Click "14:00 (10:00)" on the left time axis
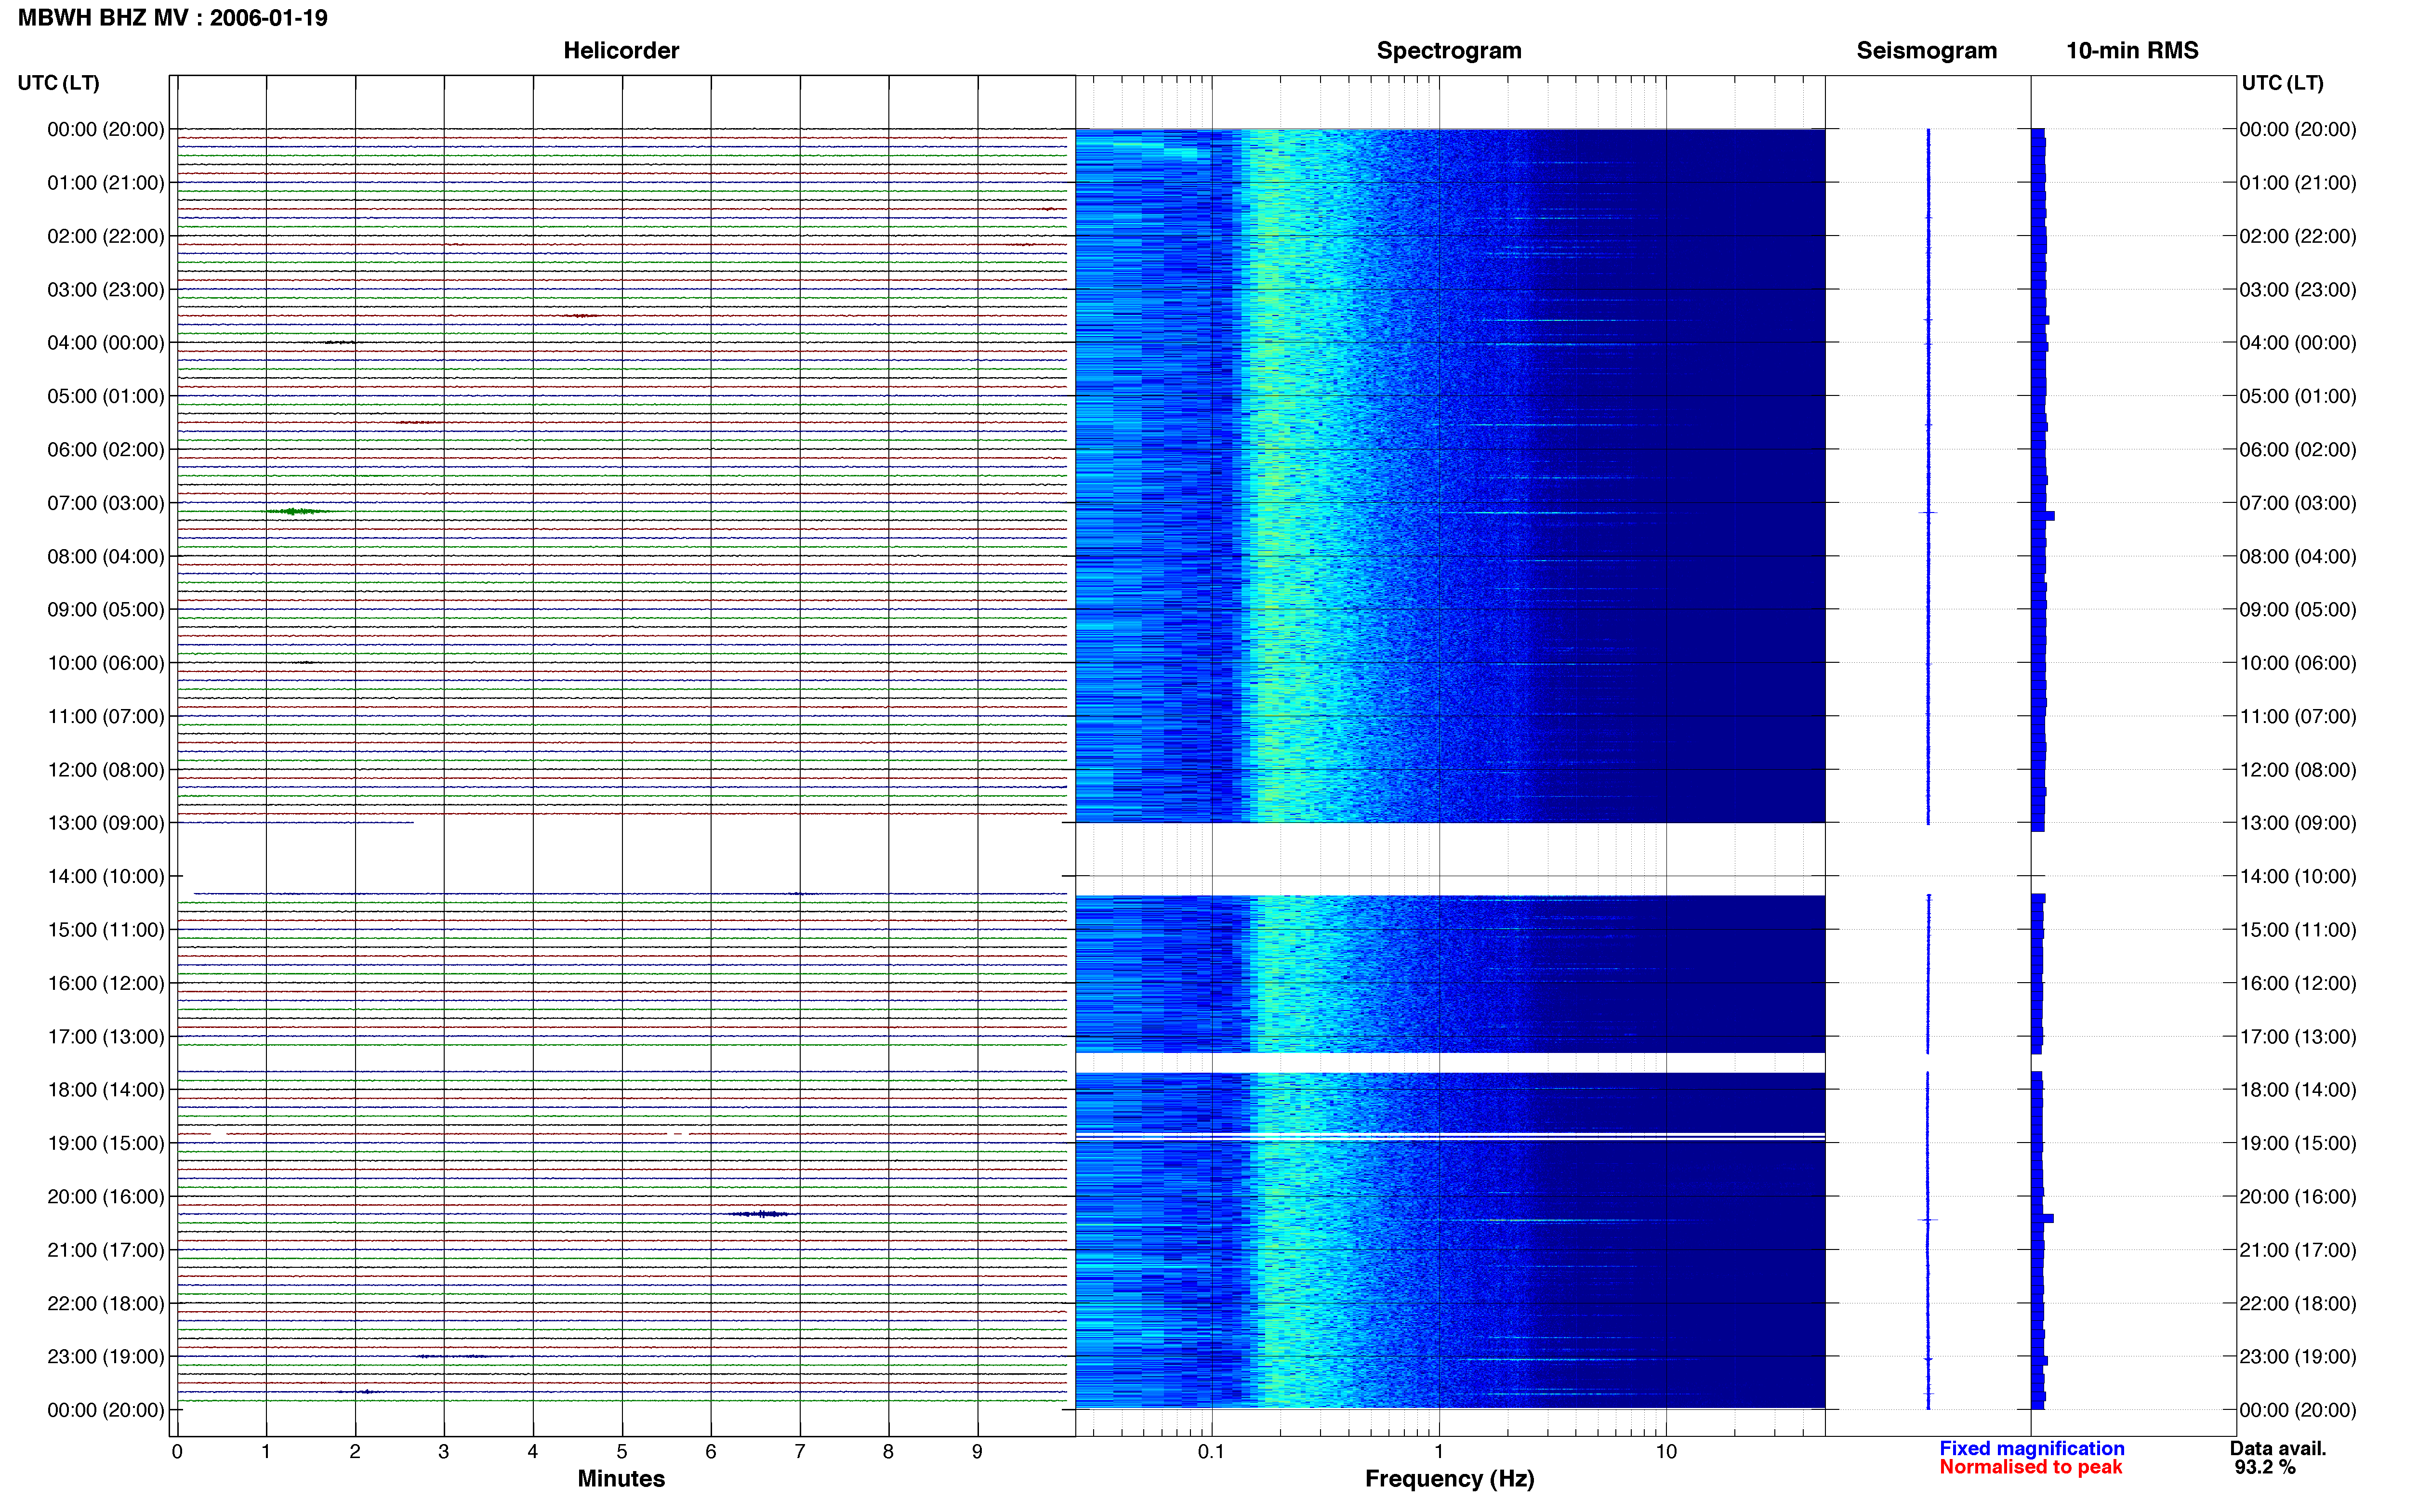The width and height of the screenshot is (2418, 1512). (x=106, y=877)
